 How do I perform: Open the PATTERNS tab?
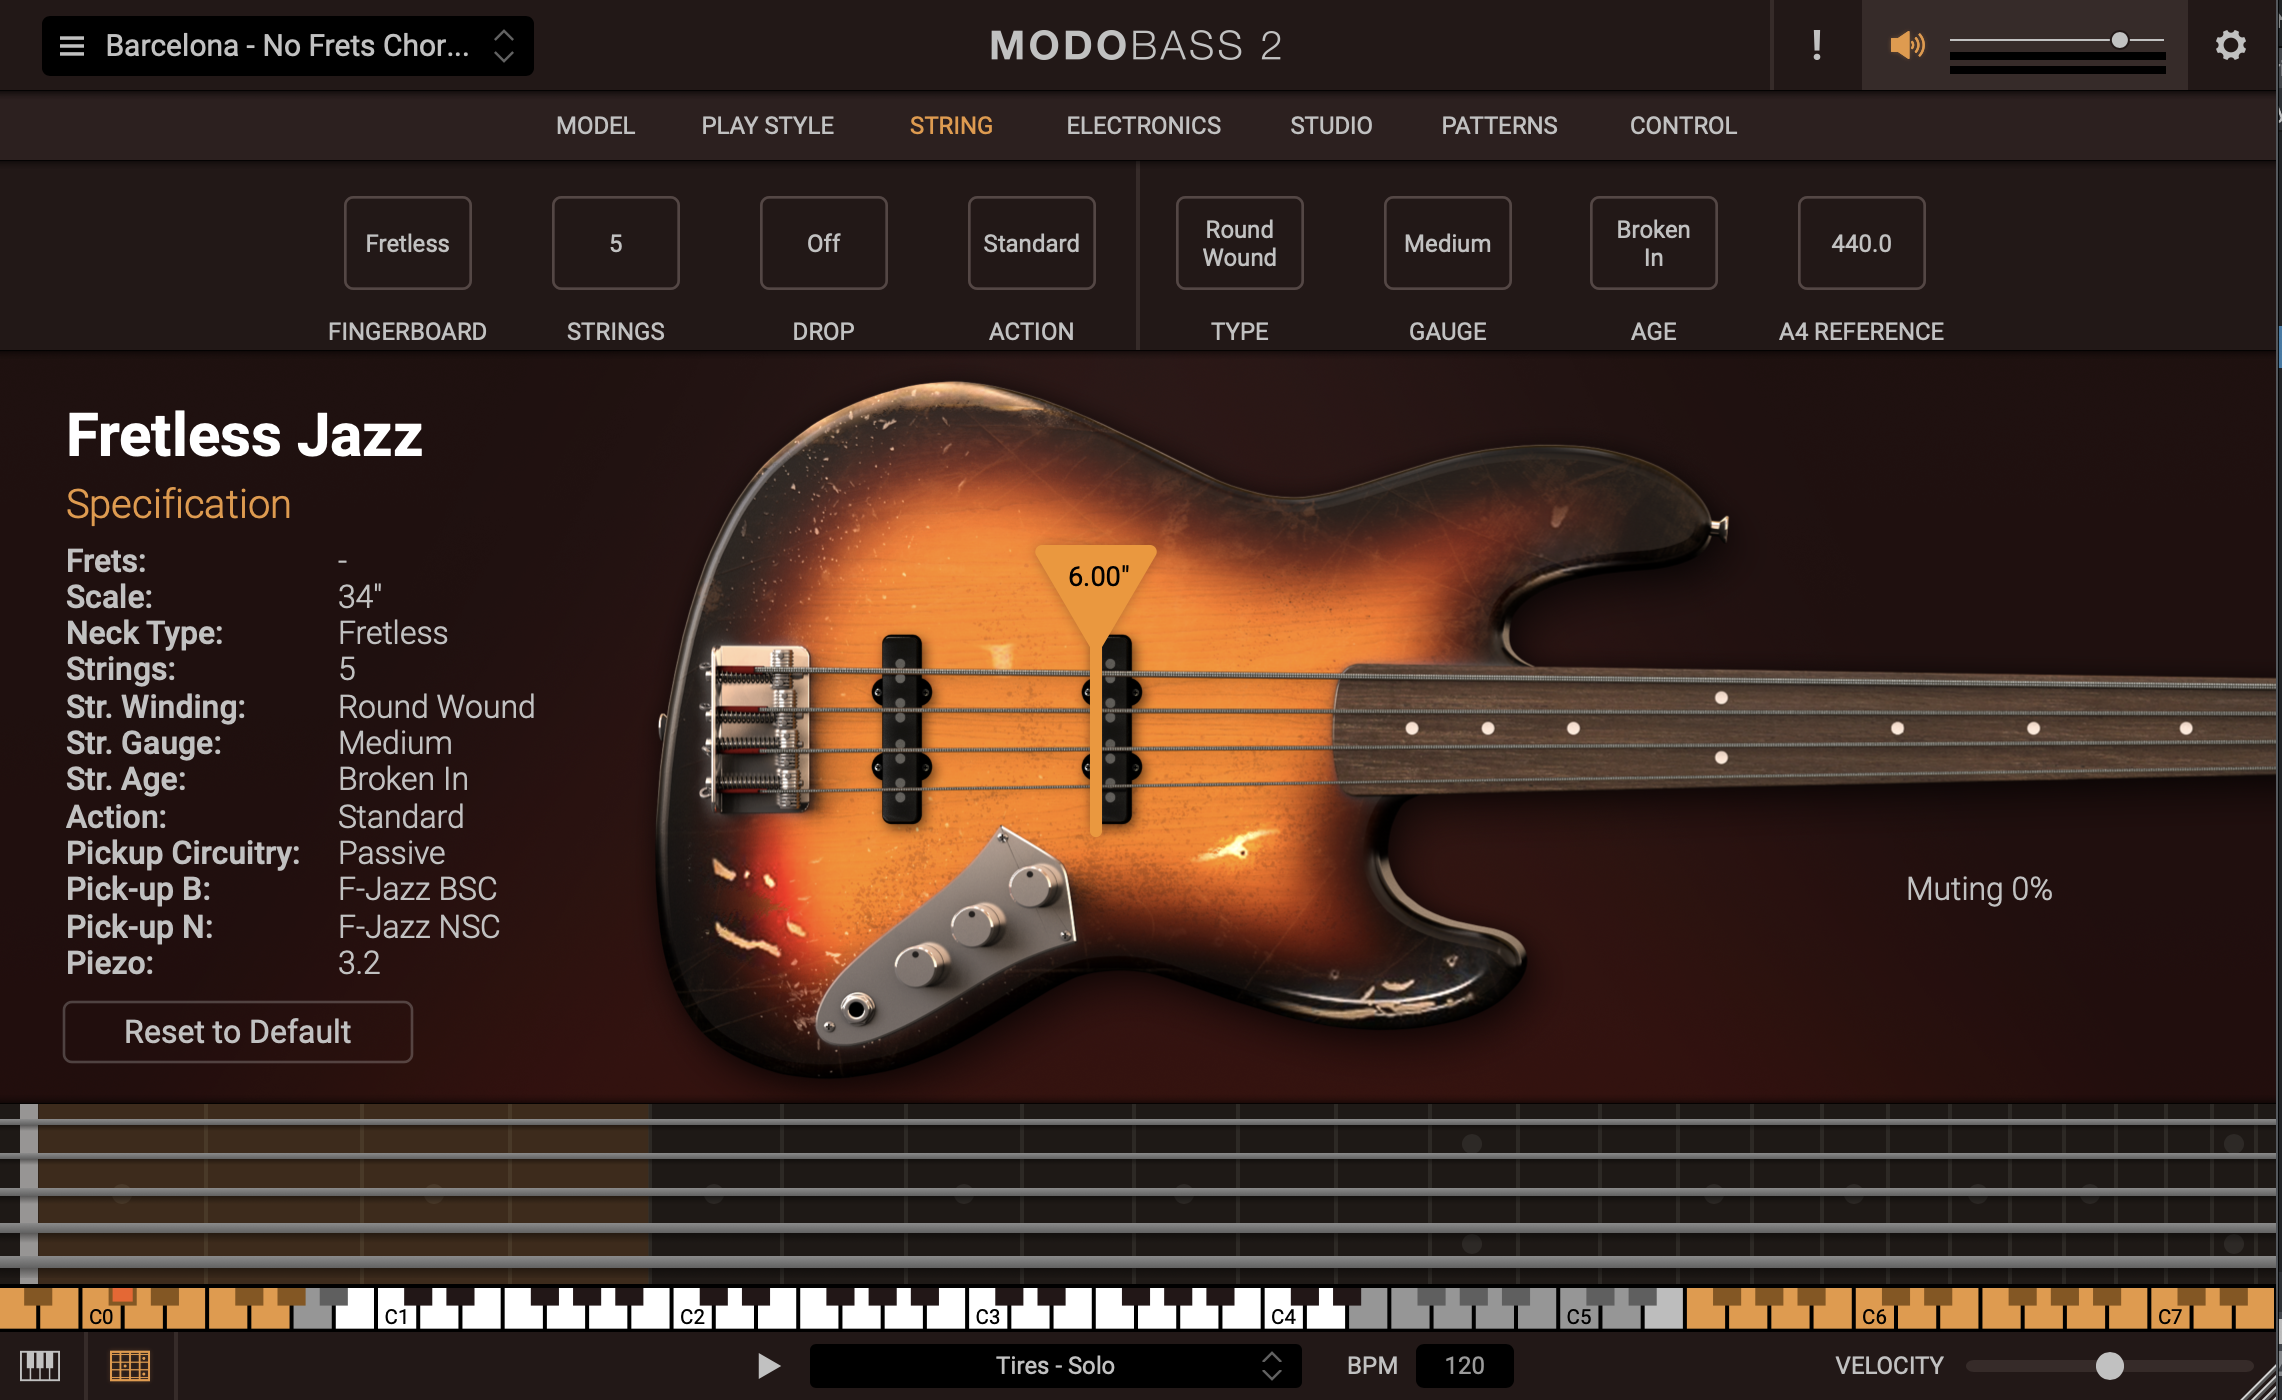tap(1498, 125)
